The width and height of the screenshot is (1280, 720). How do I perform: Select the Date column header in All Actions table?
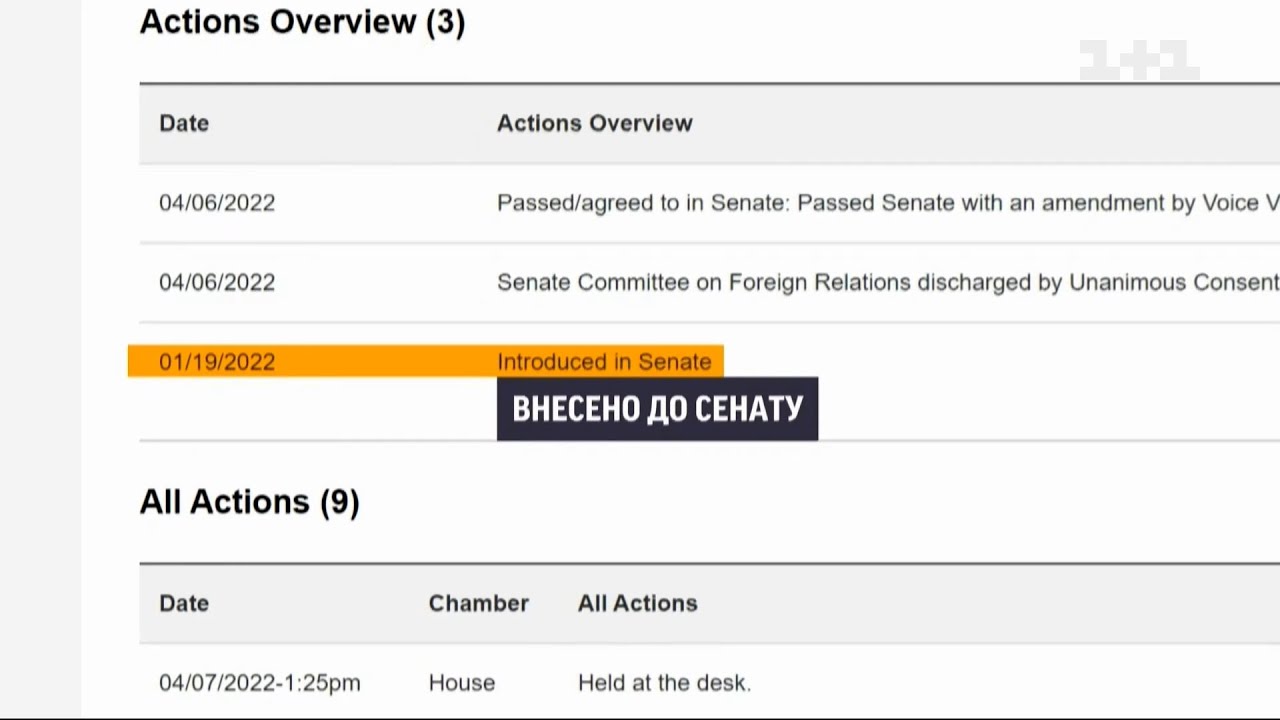[184, 603]
